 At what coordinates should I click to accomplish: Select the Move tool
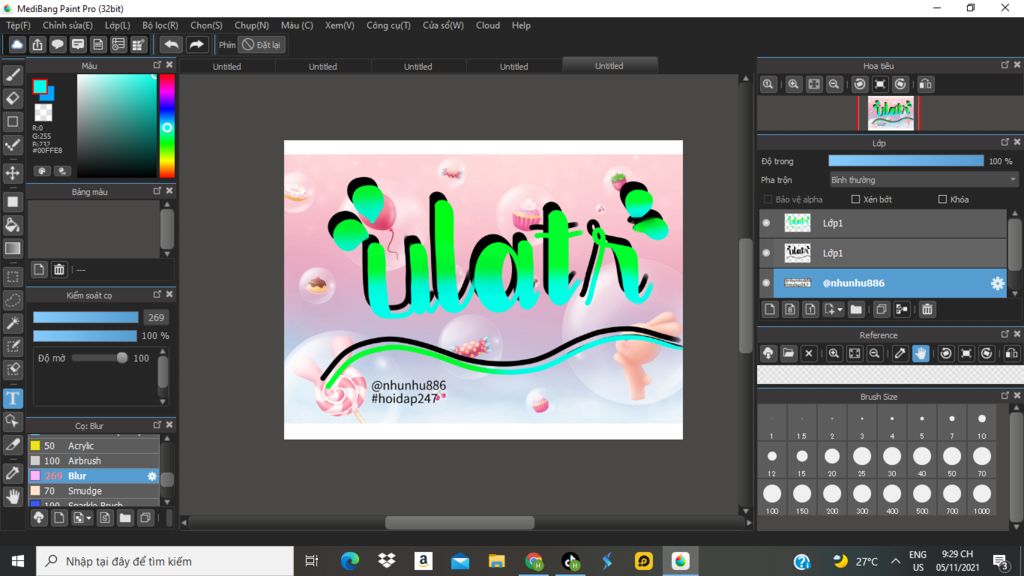12,173
